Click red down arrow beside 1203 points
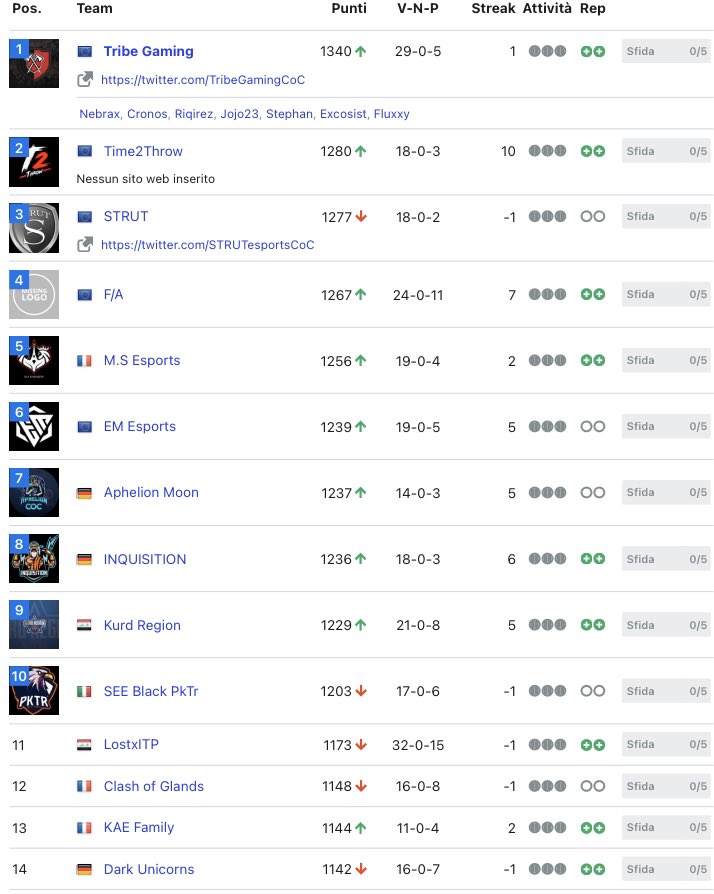Image resolution: width=714 pixels, height=894 pixels. coord(360,691)
